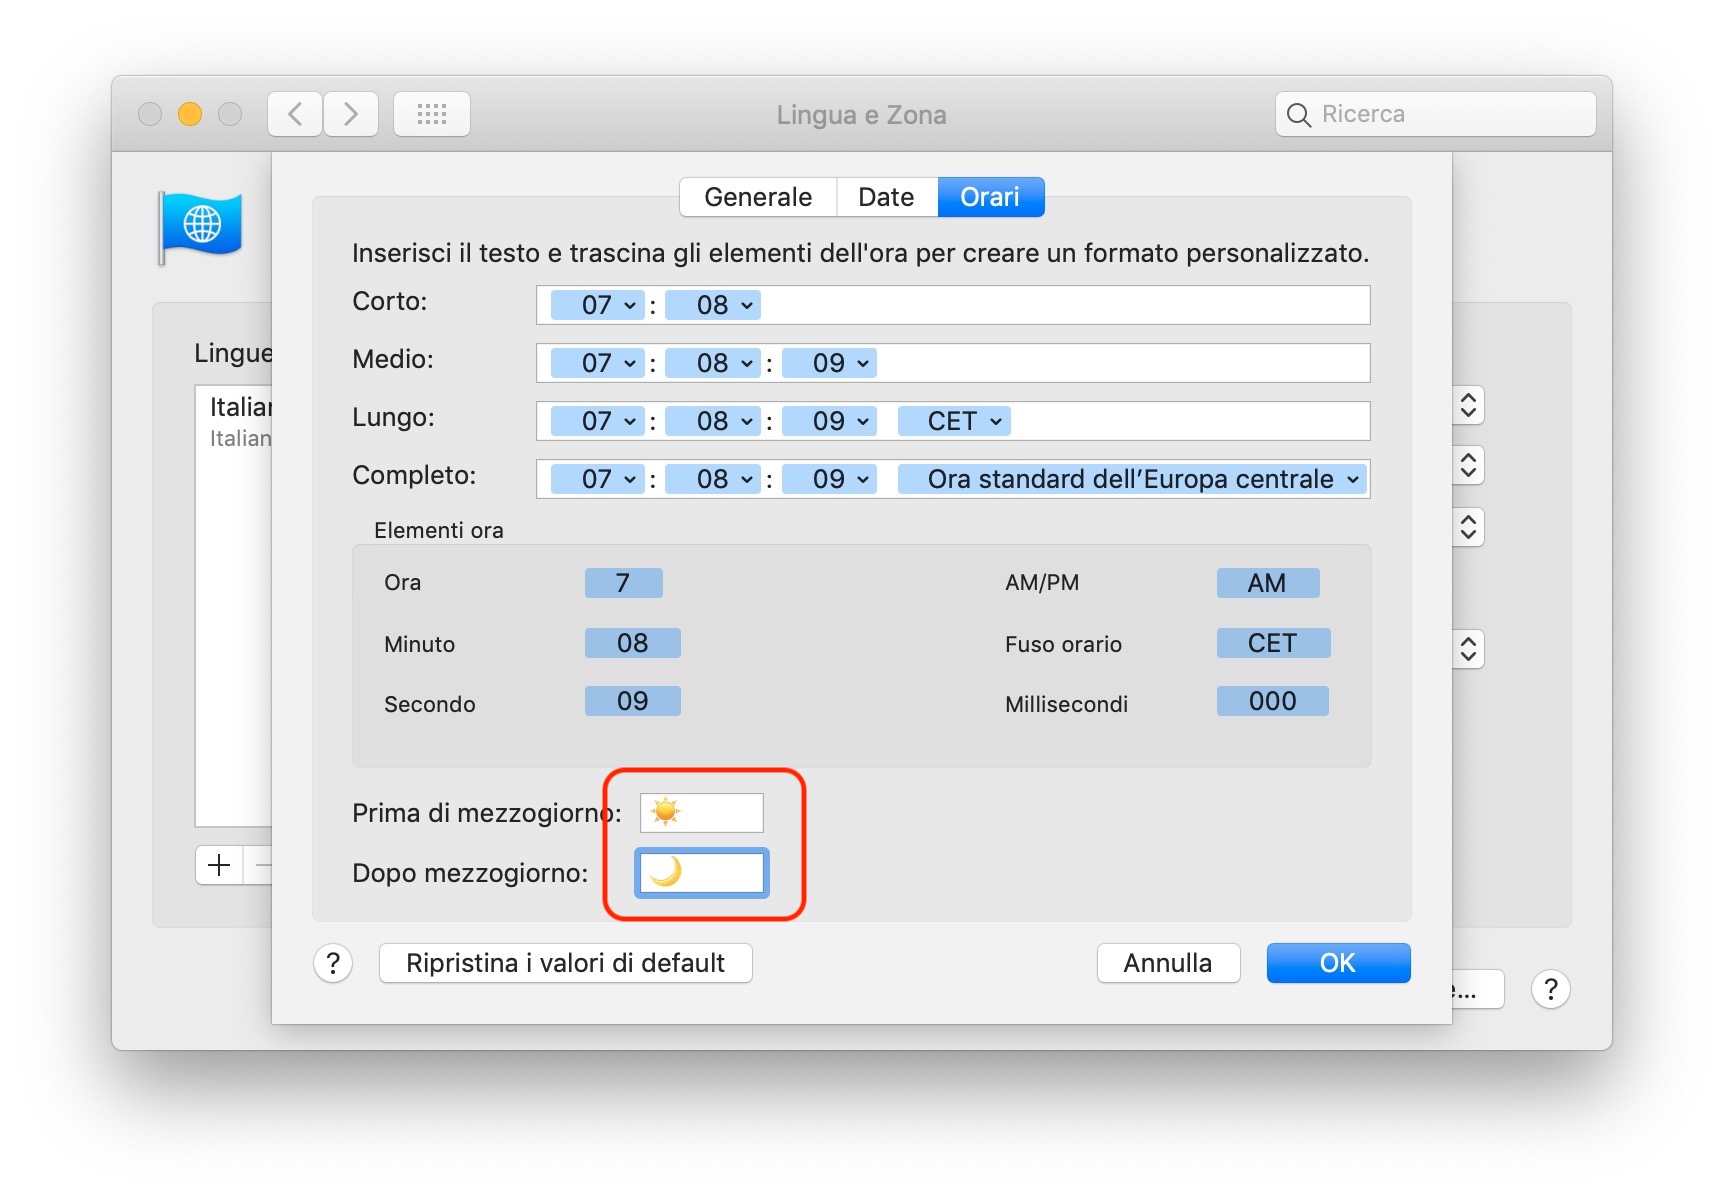Open the minute 08 token menu in Completo
Screen dimensions: 1724x1198
click(714, 479)
